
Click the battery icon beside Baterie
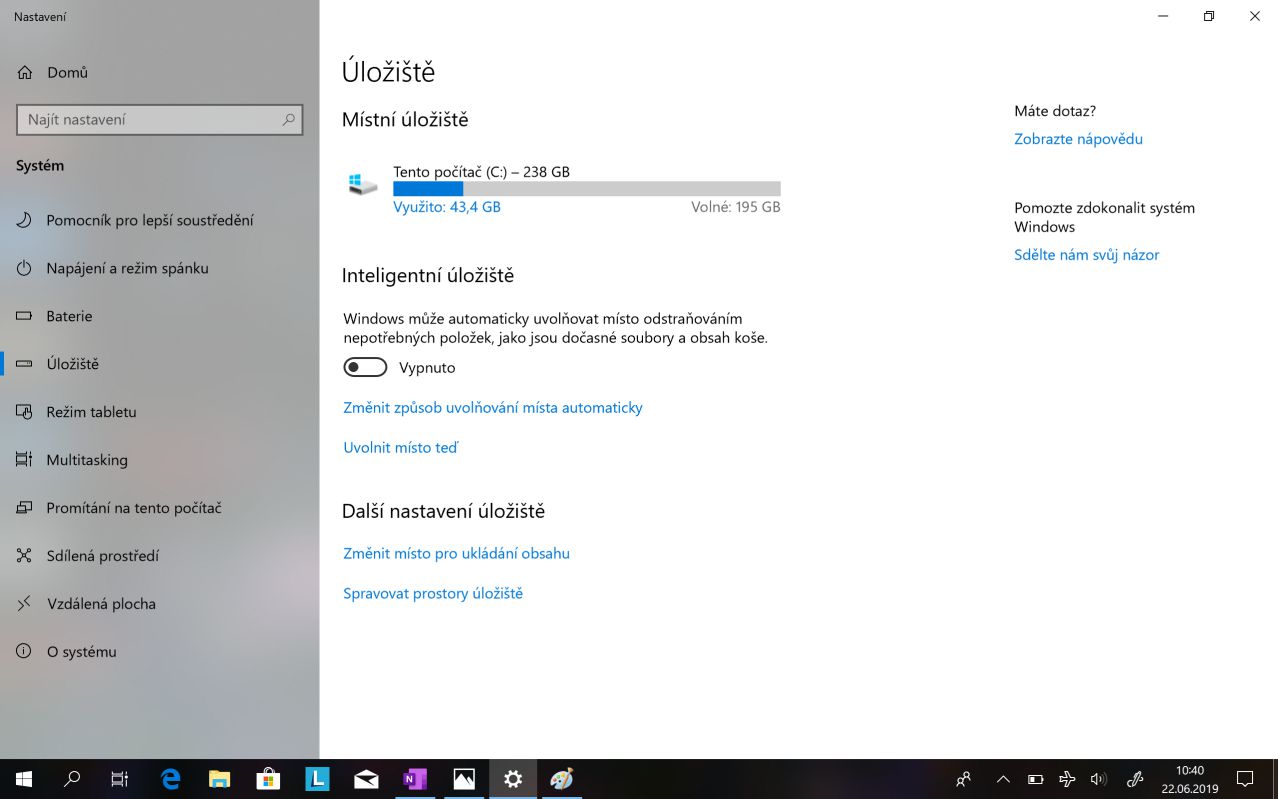pos(25,316)
